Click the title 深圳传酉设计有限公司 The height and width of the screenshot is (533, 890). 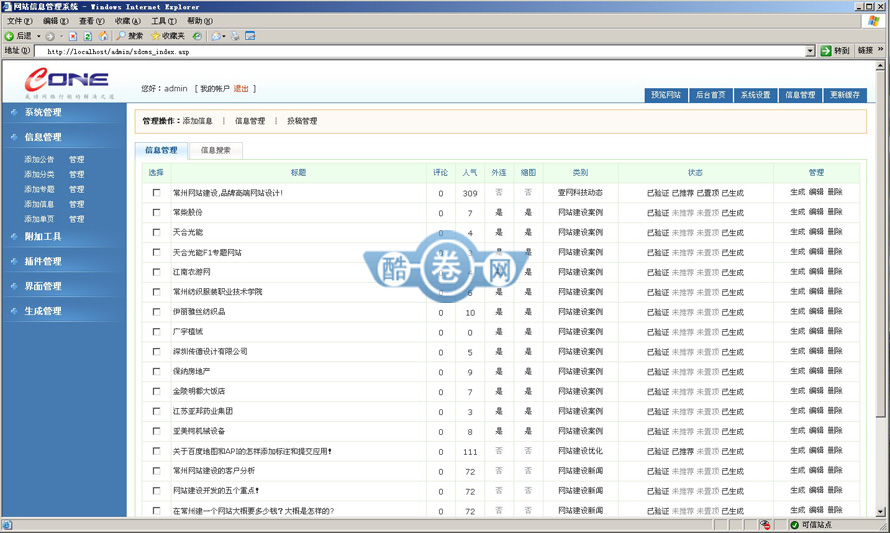click(210, 351)
